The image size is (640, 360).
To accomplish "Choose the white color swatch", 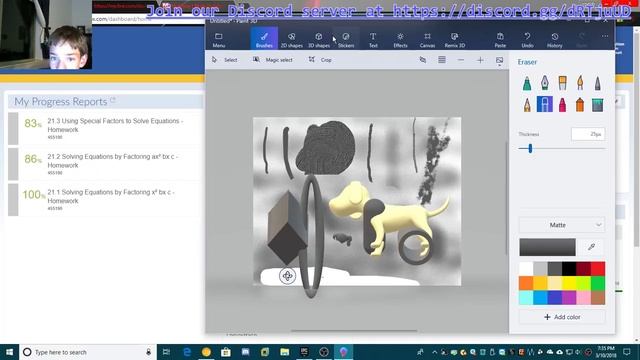I will coord(526,269).
